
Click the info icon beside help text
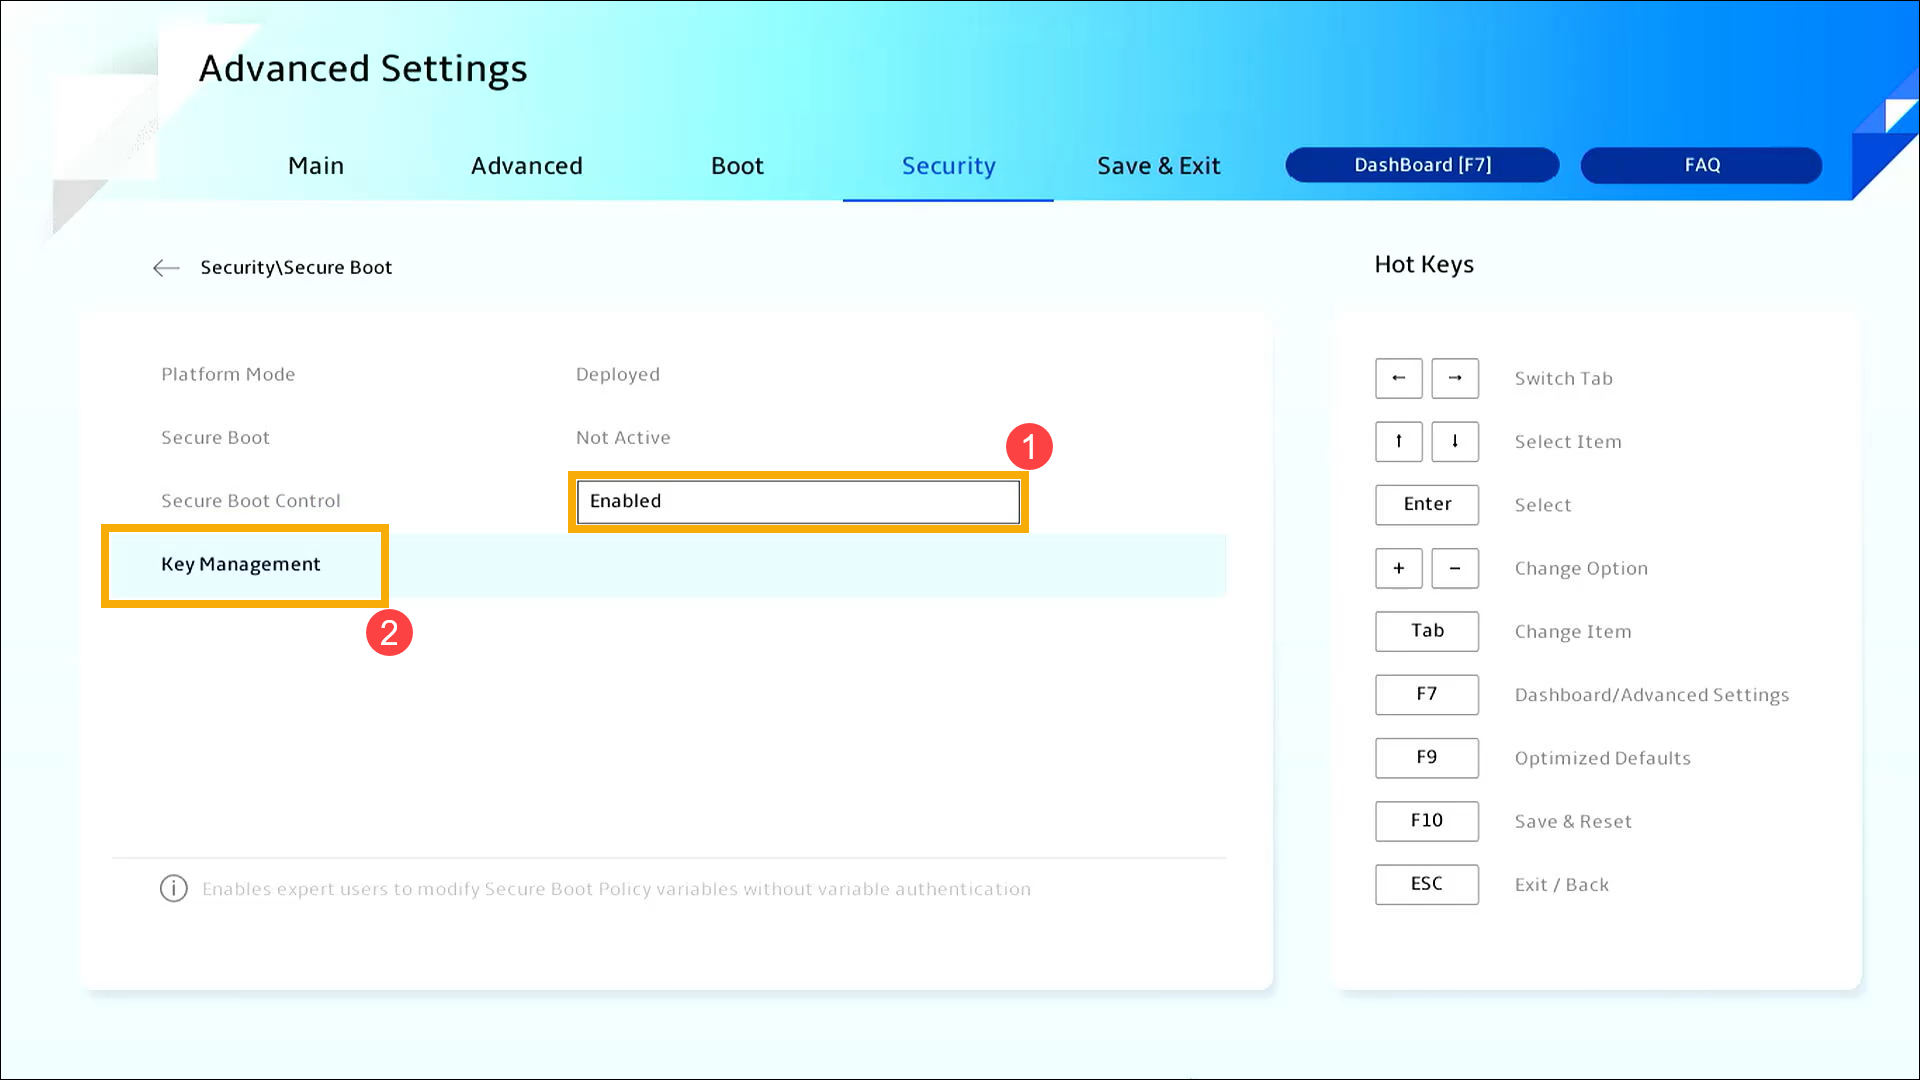(x=174, y=888)
